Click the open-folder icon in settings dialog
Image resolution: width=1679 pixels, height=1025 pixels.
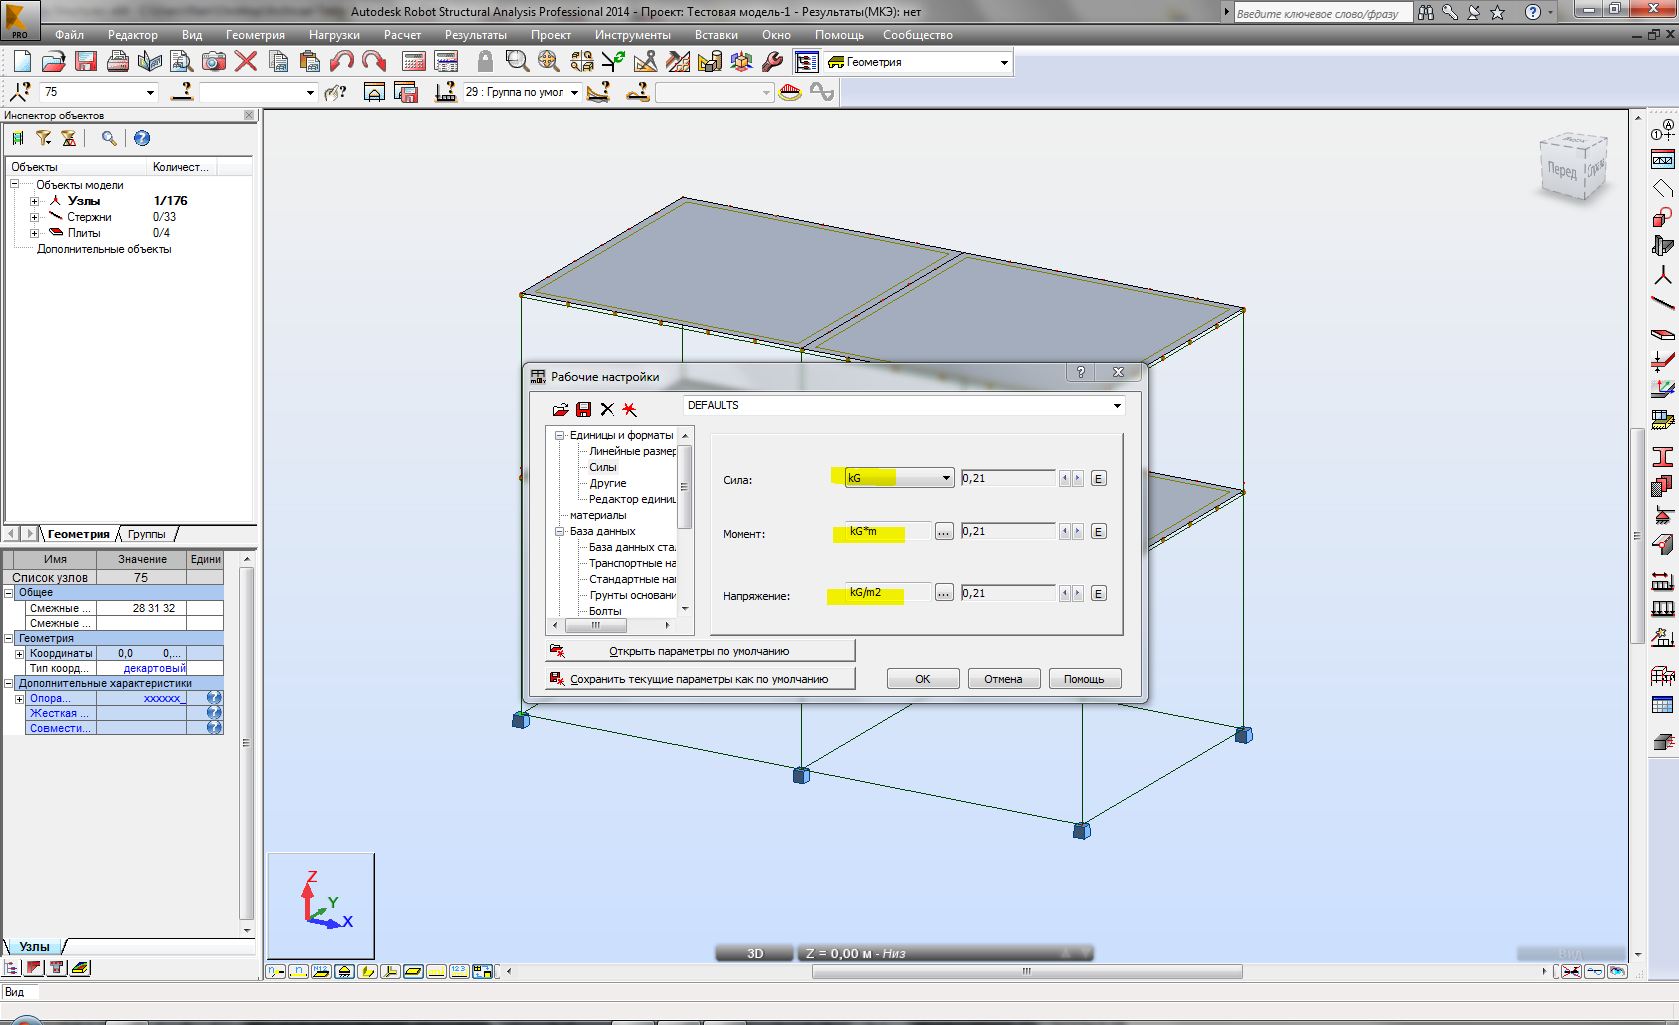(560, 409)
